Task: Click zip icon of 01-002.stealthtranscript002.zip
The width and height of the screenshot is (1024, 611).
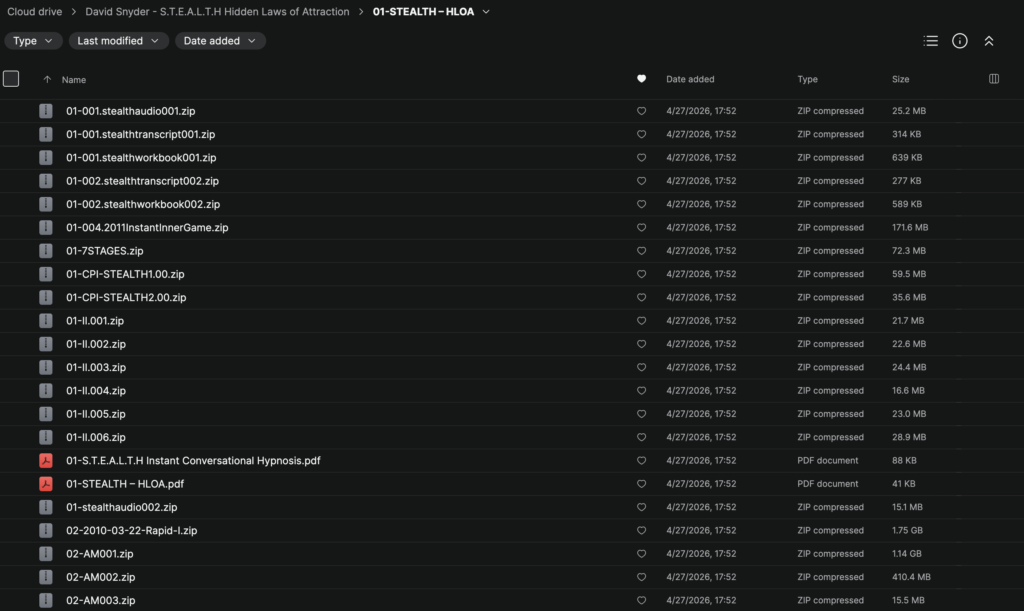Action: point(46,181)
